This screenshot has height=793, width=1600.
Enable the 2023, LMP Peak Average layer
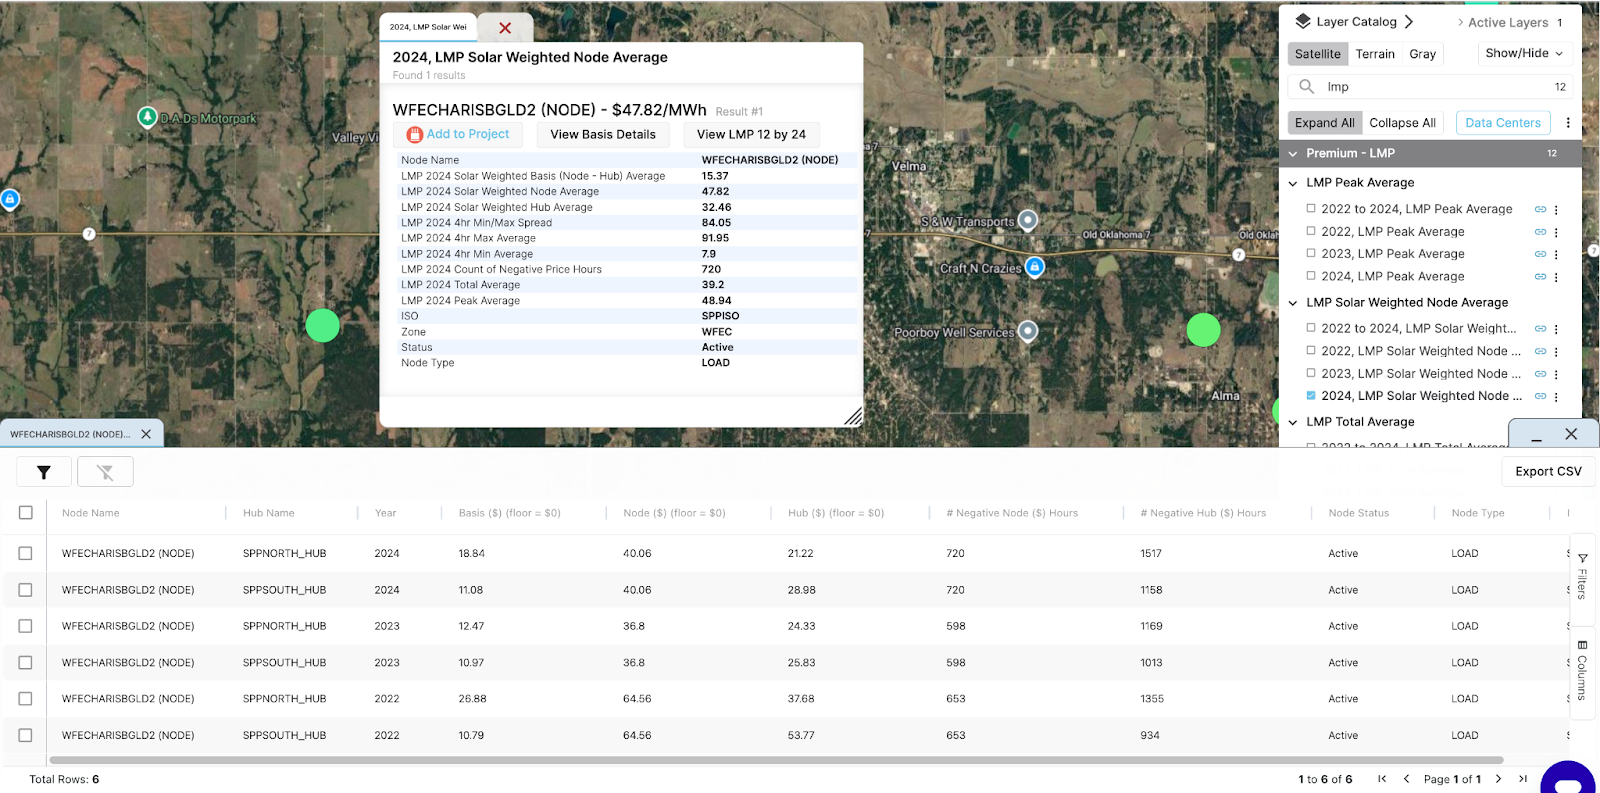(x=1311, y=254)
